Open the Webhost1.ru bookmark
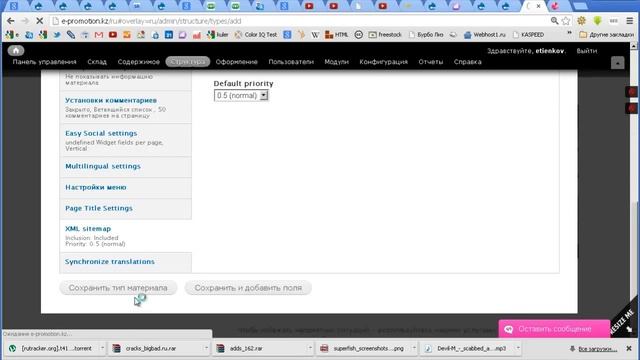The height and width of the screenshot is (360, 640). pyautogui.click(x=484, y=35)
